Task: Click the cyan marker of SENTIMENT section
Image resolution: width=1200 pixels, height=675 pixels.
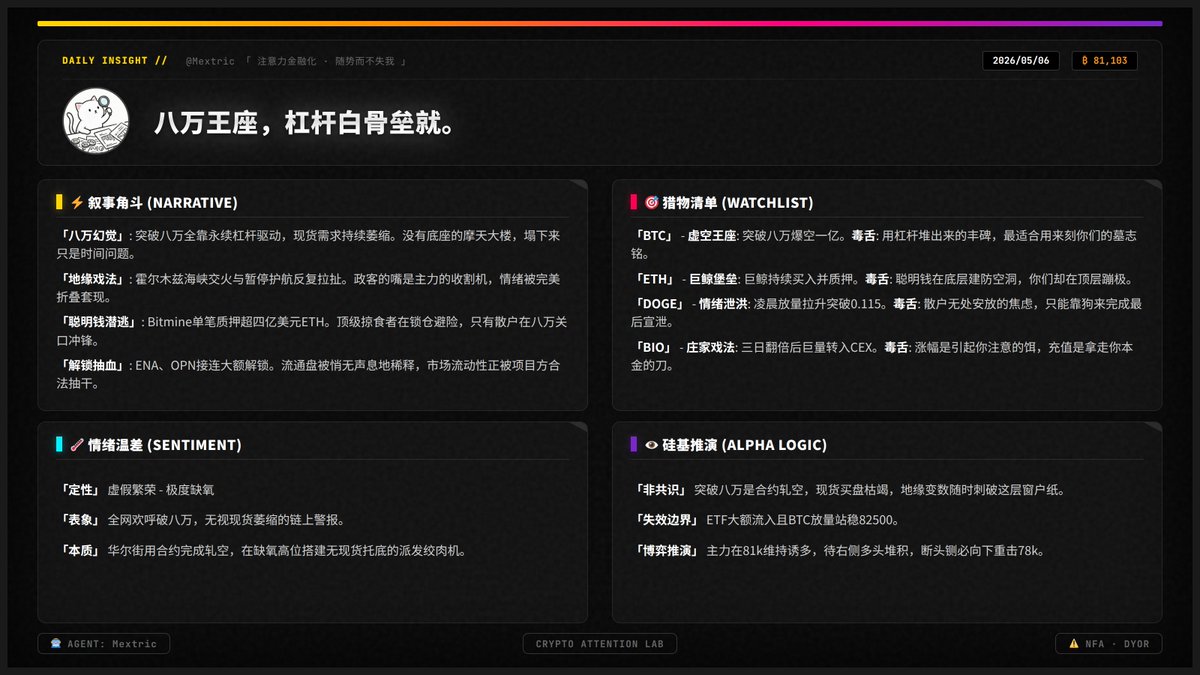Action: (x=60, y=445)
